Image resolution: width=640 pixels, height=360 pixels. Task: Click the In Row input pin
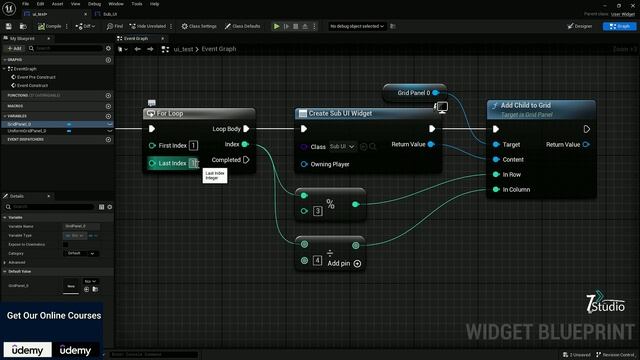(496, 174)
